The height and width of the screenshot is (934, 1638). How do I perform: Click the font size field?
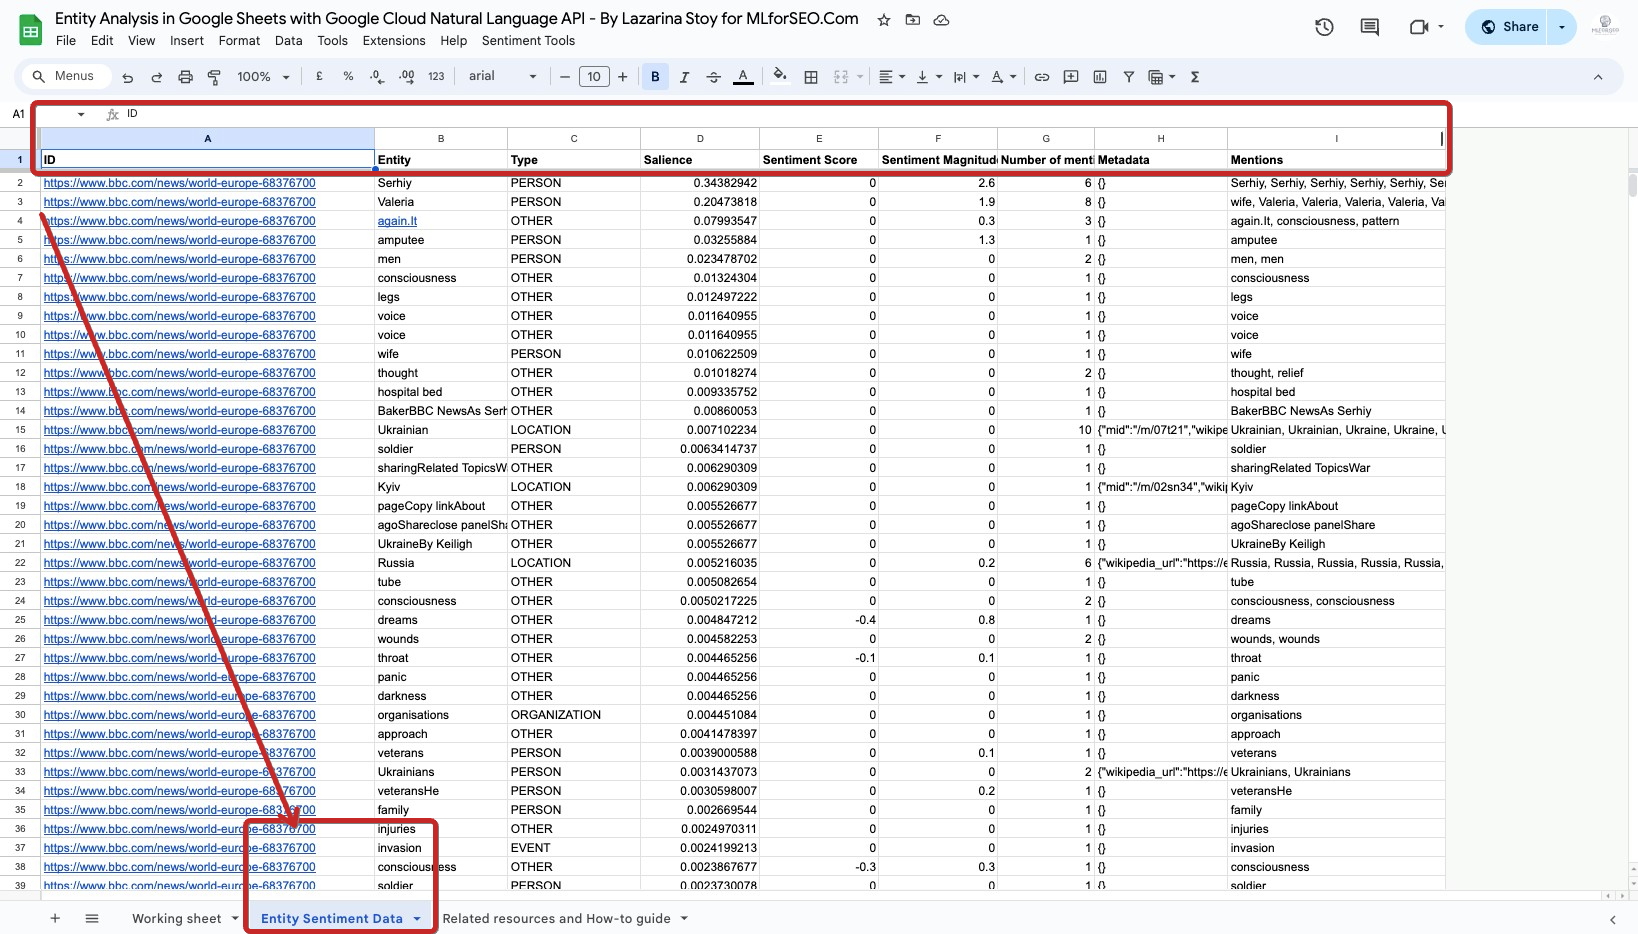pyautogui.click(x=594, y=77)
